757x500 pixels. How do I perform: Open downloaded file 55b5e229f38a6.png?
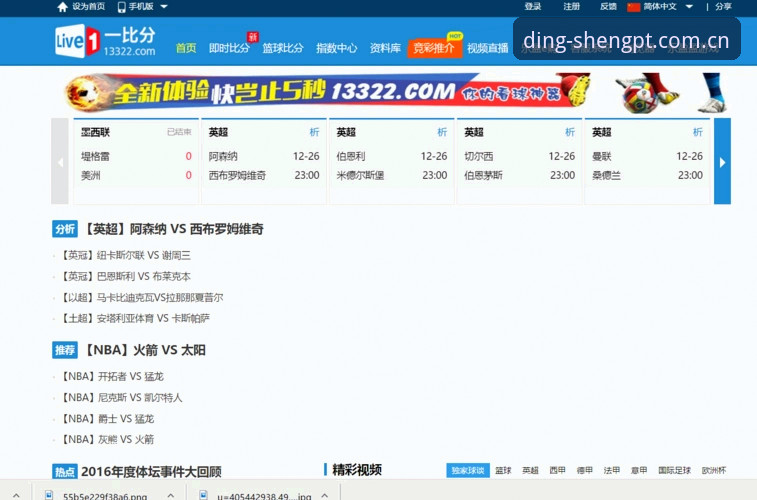105,496
